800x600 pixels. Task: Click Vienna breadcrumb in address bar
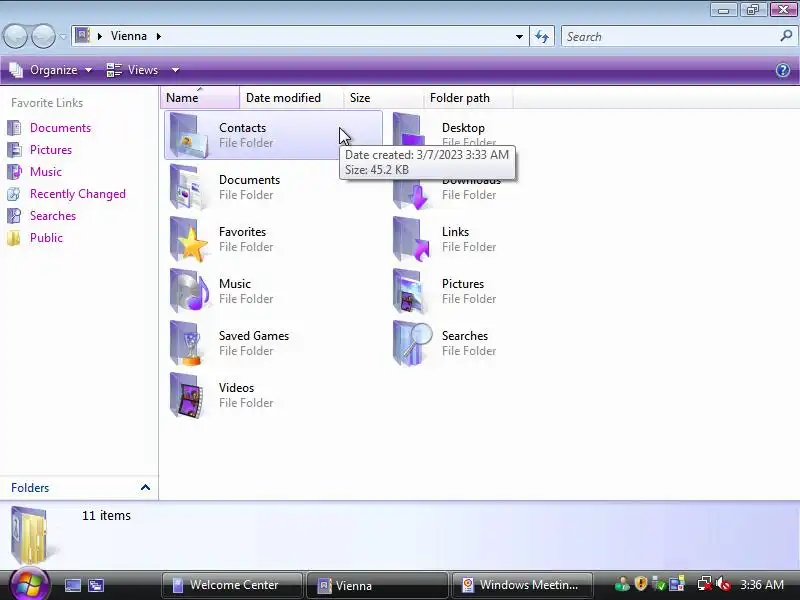(x=129, y=36)
